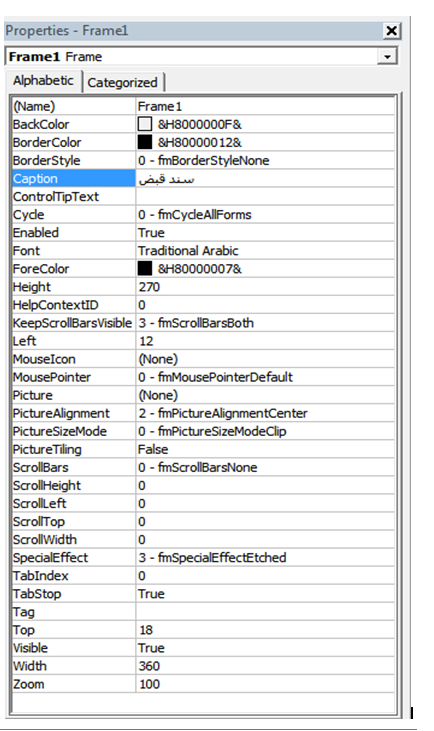
Task: Click the Traditional Arabic font value
Action: point(188,251)
